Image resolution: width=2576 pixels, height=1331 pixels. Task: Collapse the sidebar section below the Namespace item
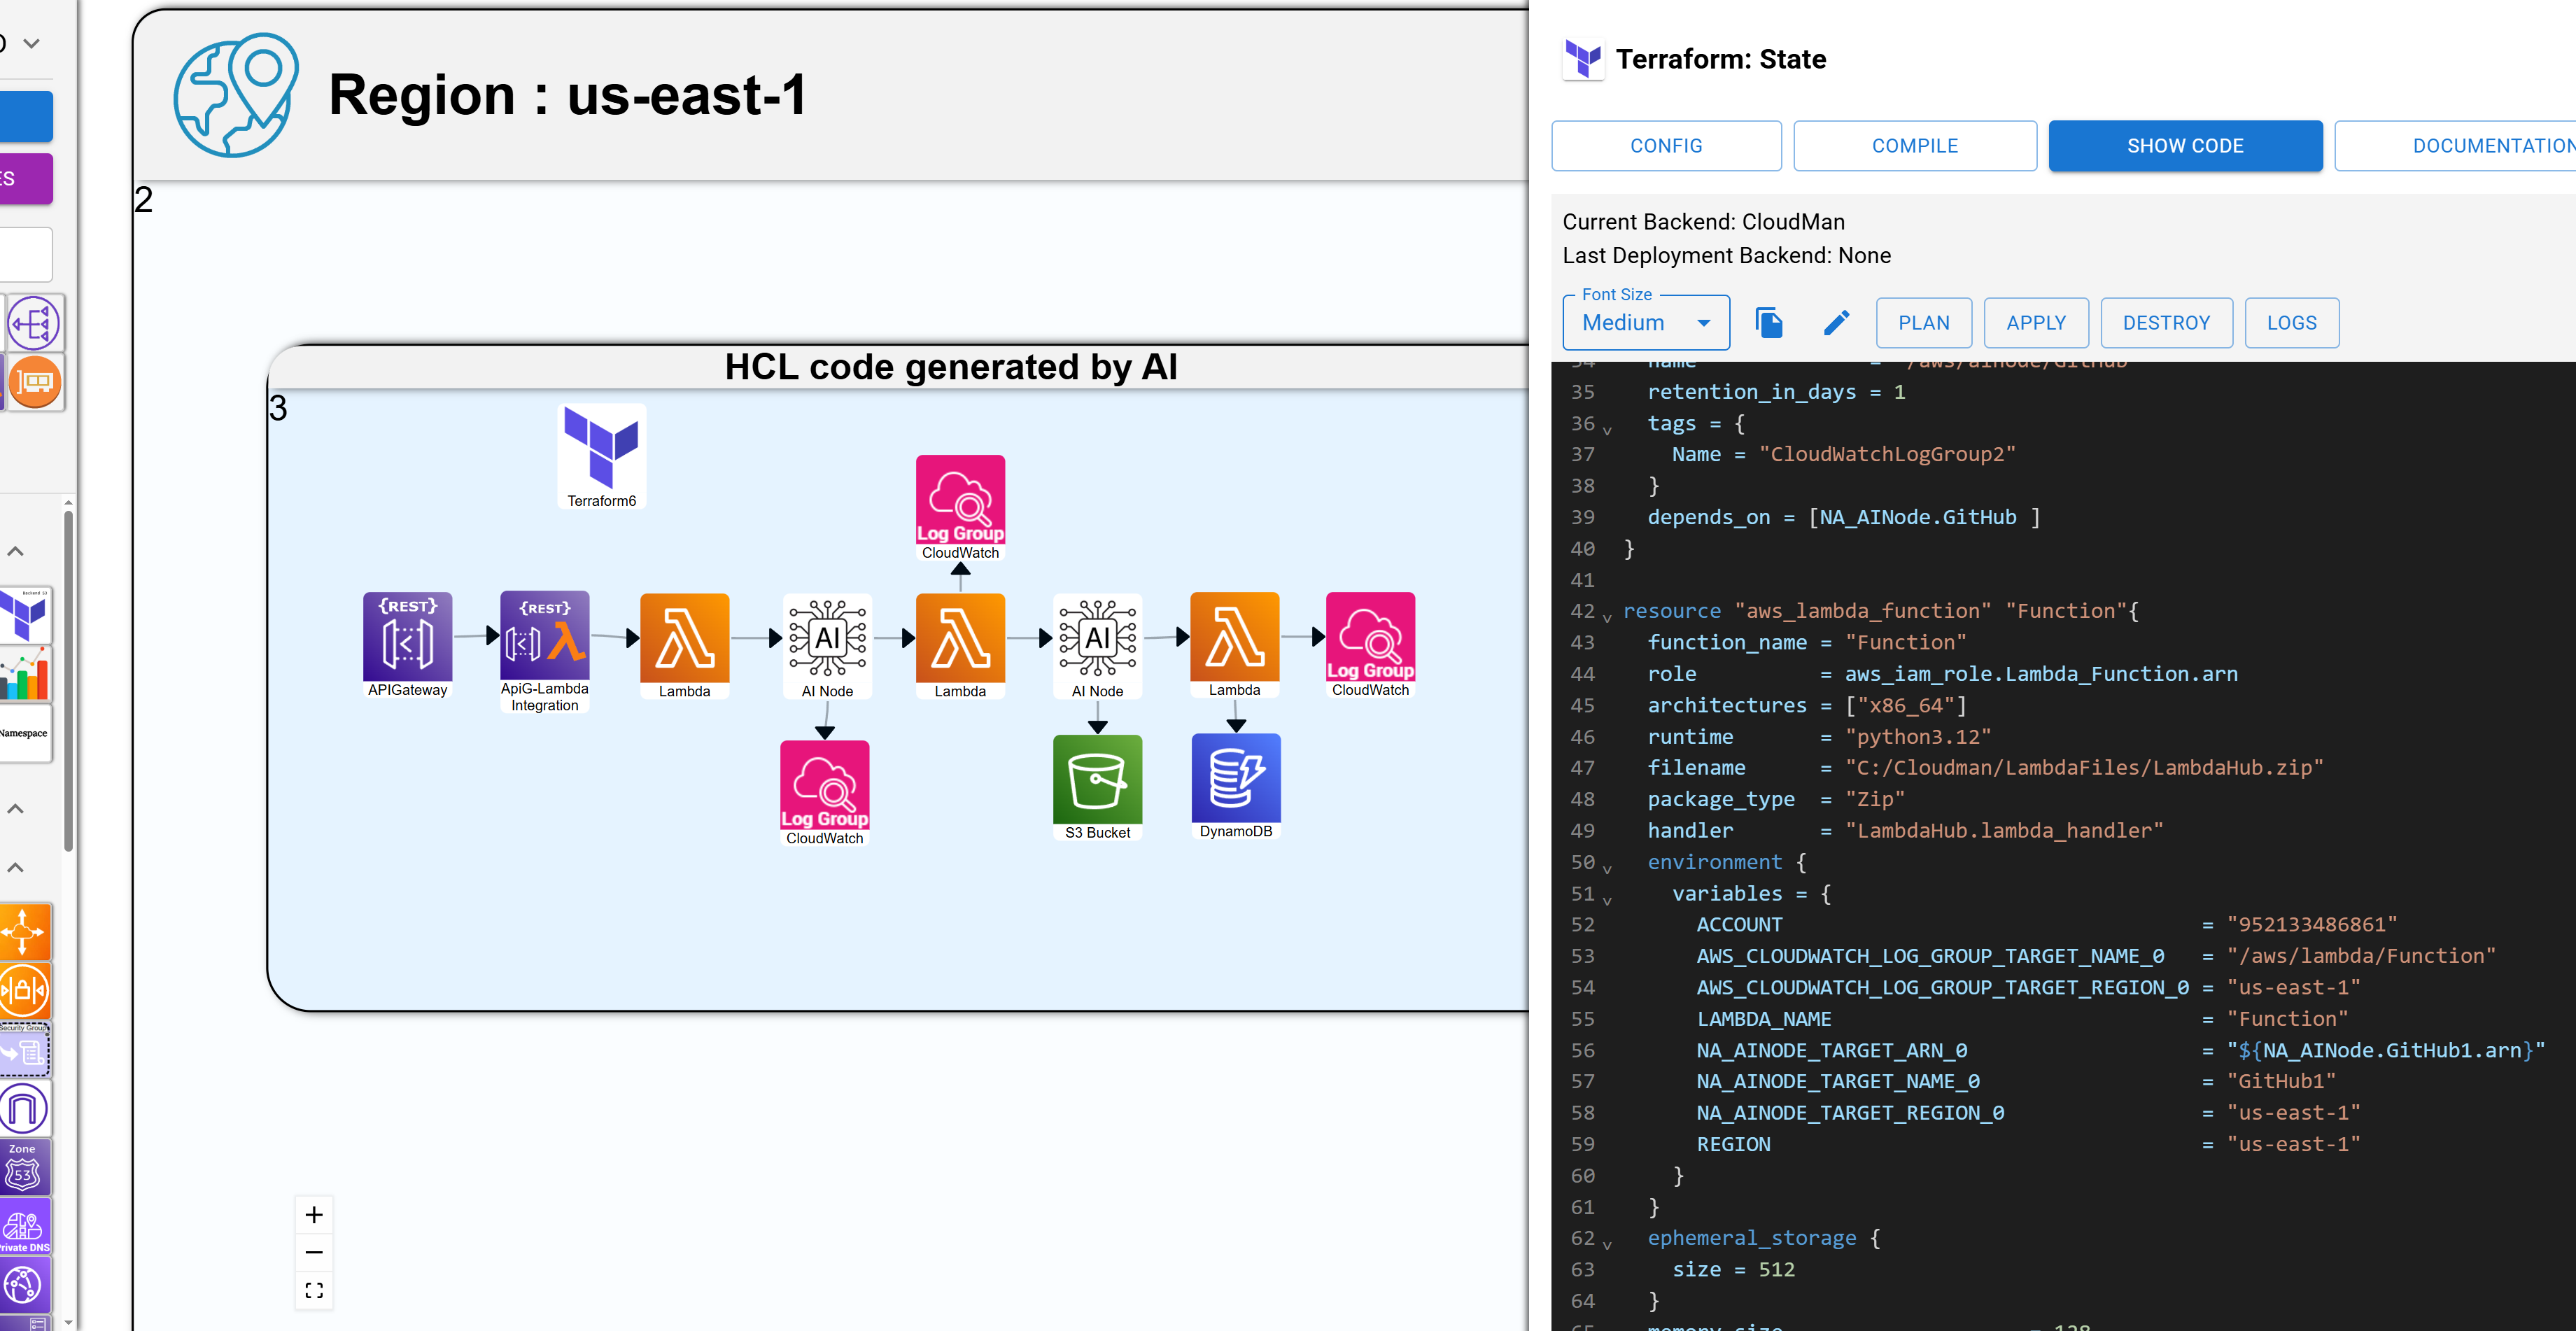[x=16, y=808]
